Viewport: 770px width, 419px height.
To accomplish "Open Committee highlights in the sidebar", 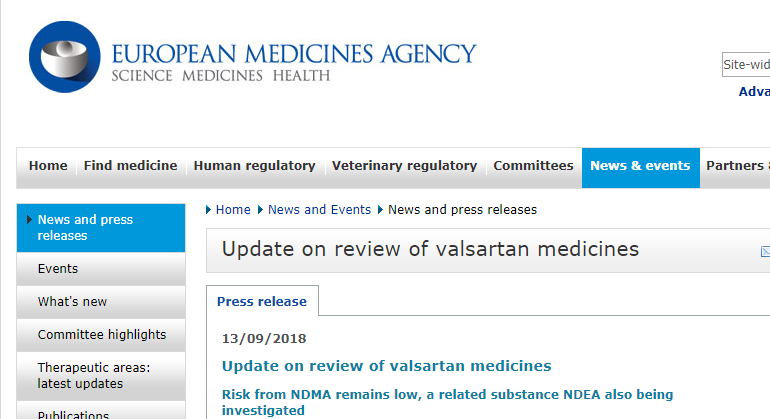I will click(101, 335).
